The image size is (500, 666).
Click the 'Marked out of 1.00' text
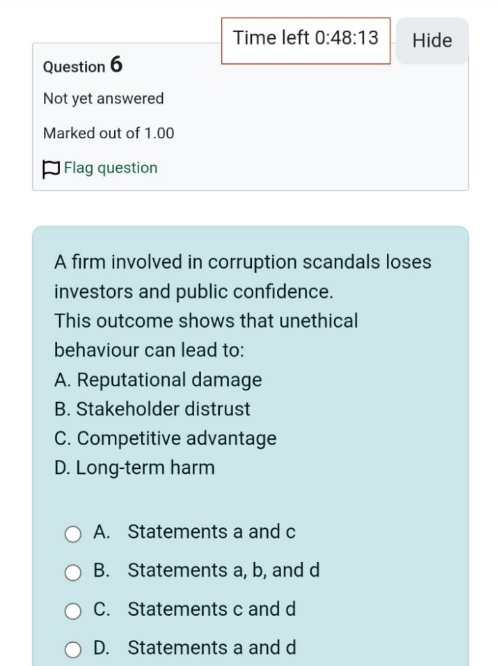108,133
